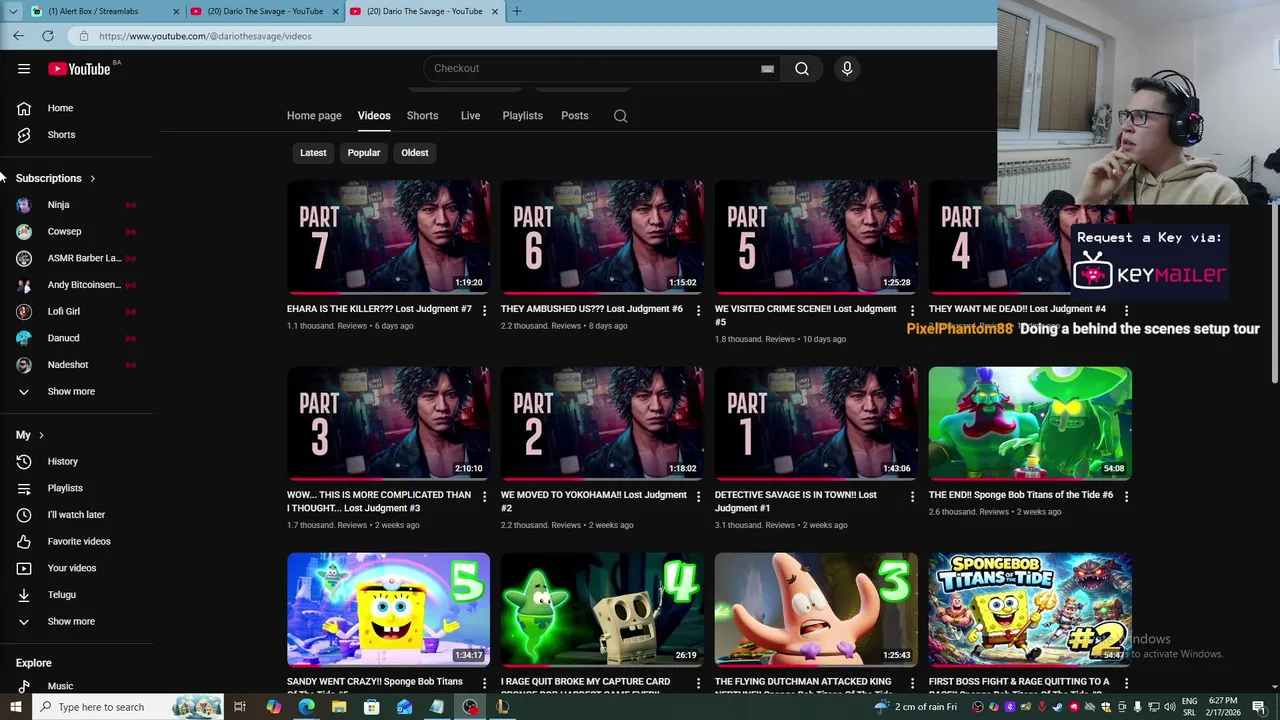Image resolution: width=1280 pixels, height=720 pixels.
Task: Open EHARA IS THE KILLER video title
Action: click(379, 309)
